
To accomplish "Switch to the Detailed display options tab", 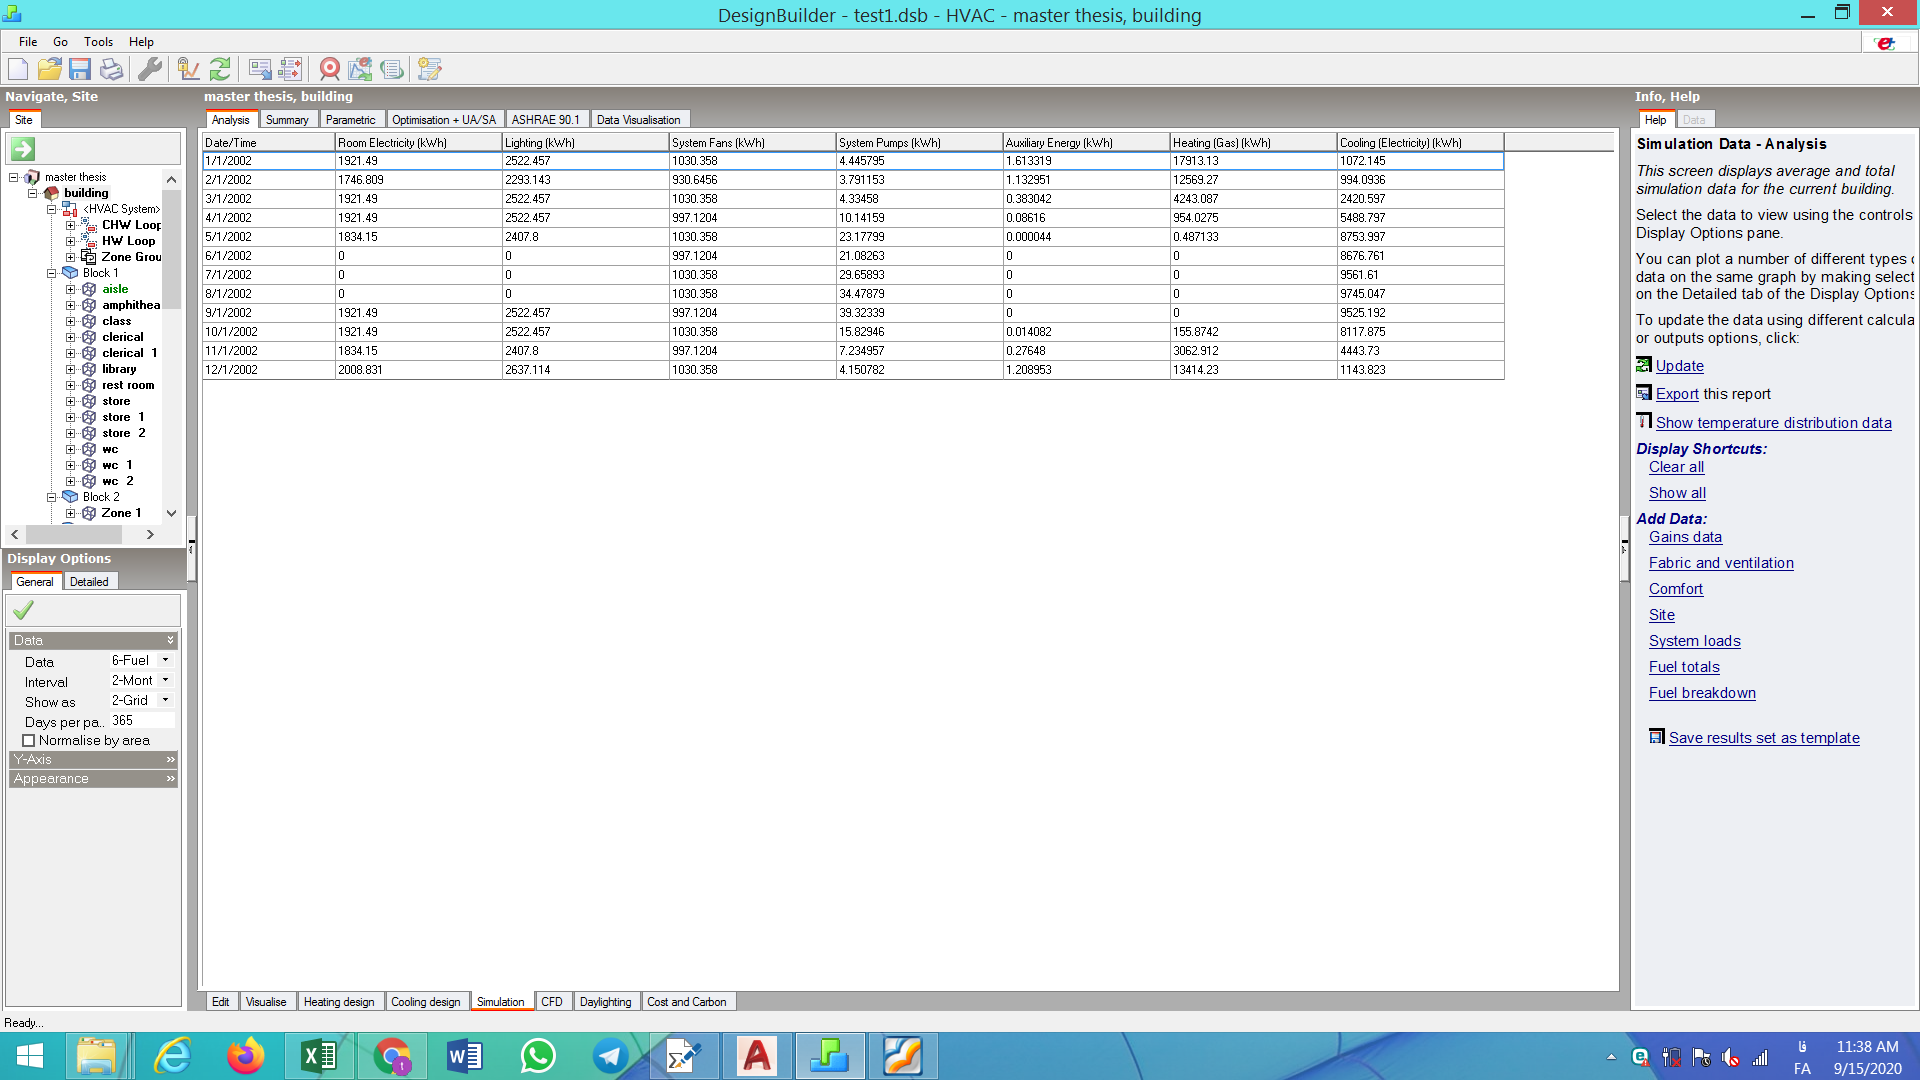I will coord(89,582).
